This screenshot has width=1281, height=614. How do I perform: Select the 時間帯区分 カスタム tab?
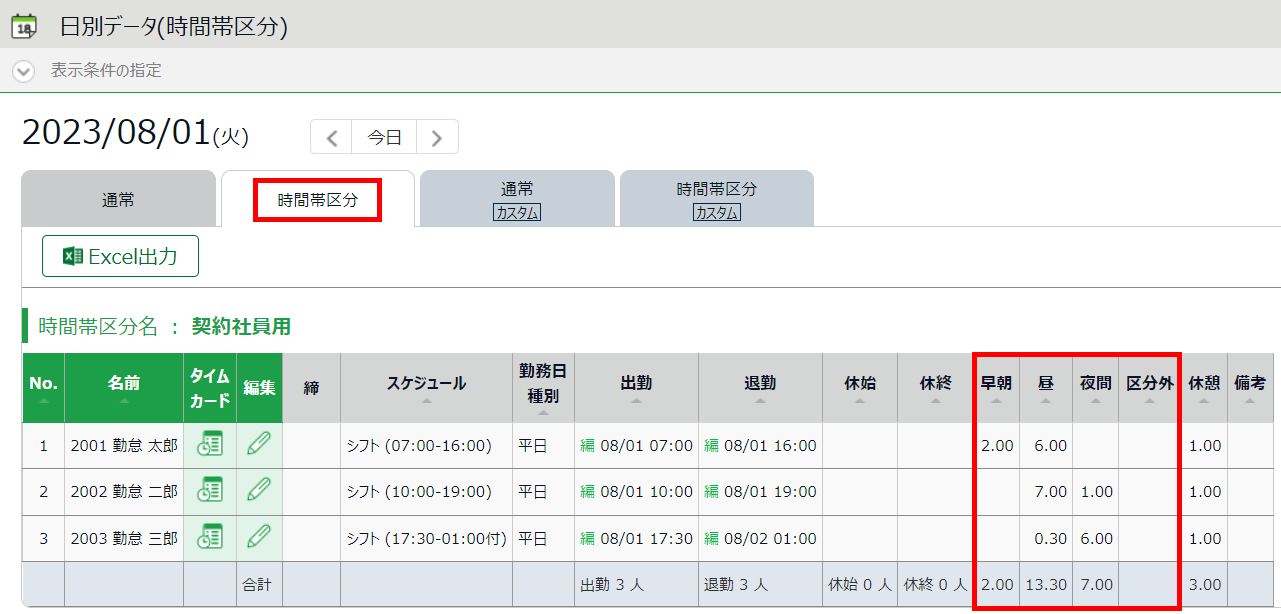[x=716, y=200]
